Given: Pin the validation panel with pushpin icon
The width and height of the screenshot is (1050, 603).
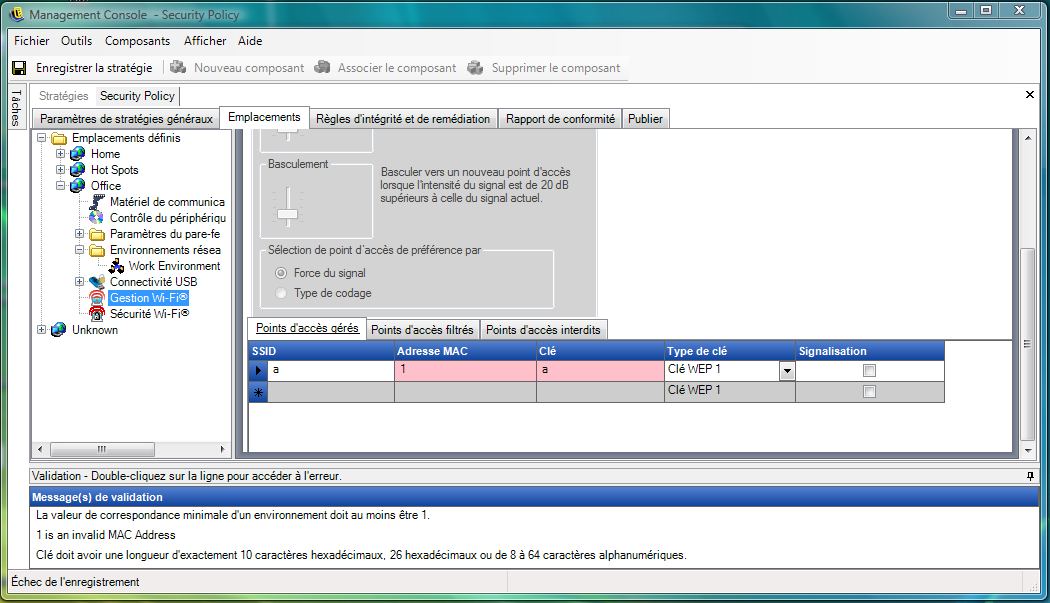Looking at the screenshot, I should (1030, 476).
